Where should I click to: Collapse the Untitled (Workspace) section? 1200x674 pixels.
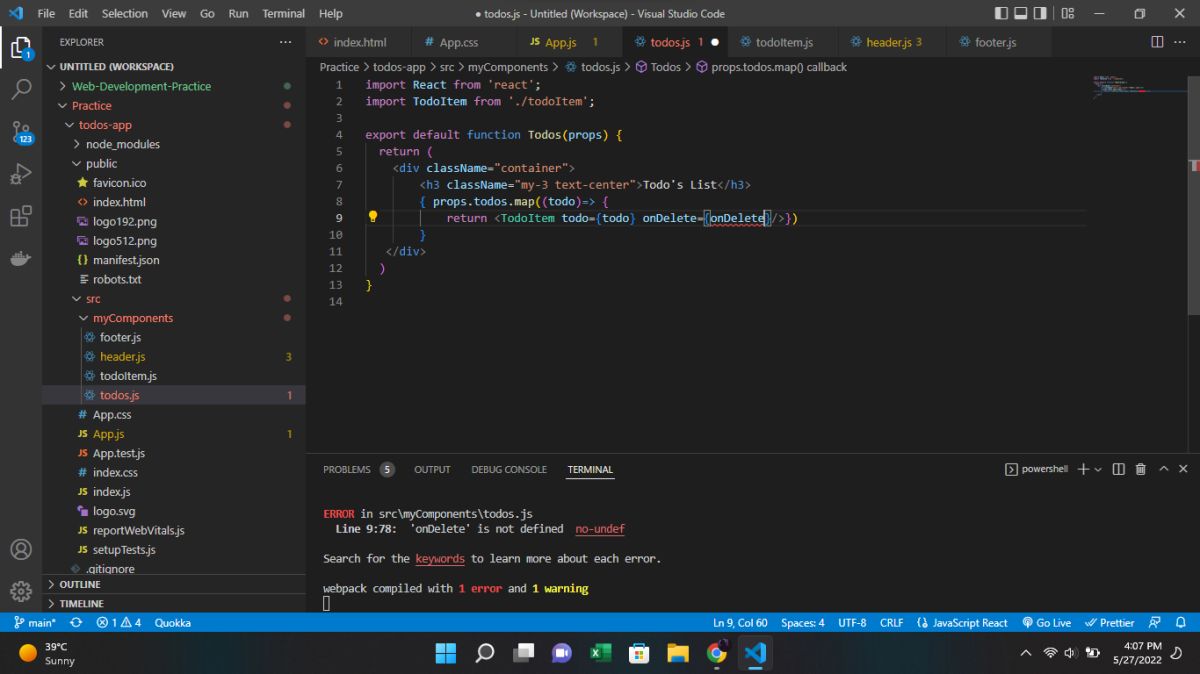click(51, 67)
